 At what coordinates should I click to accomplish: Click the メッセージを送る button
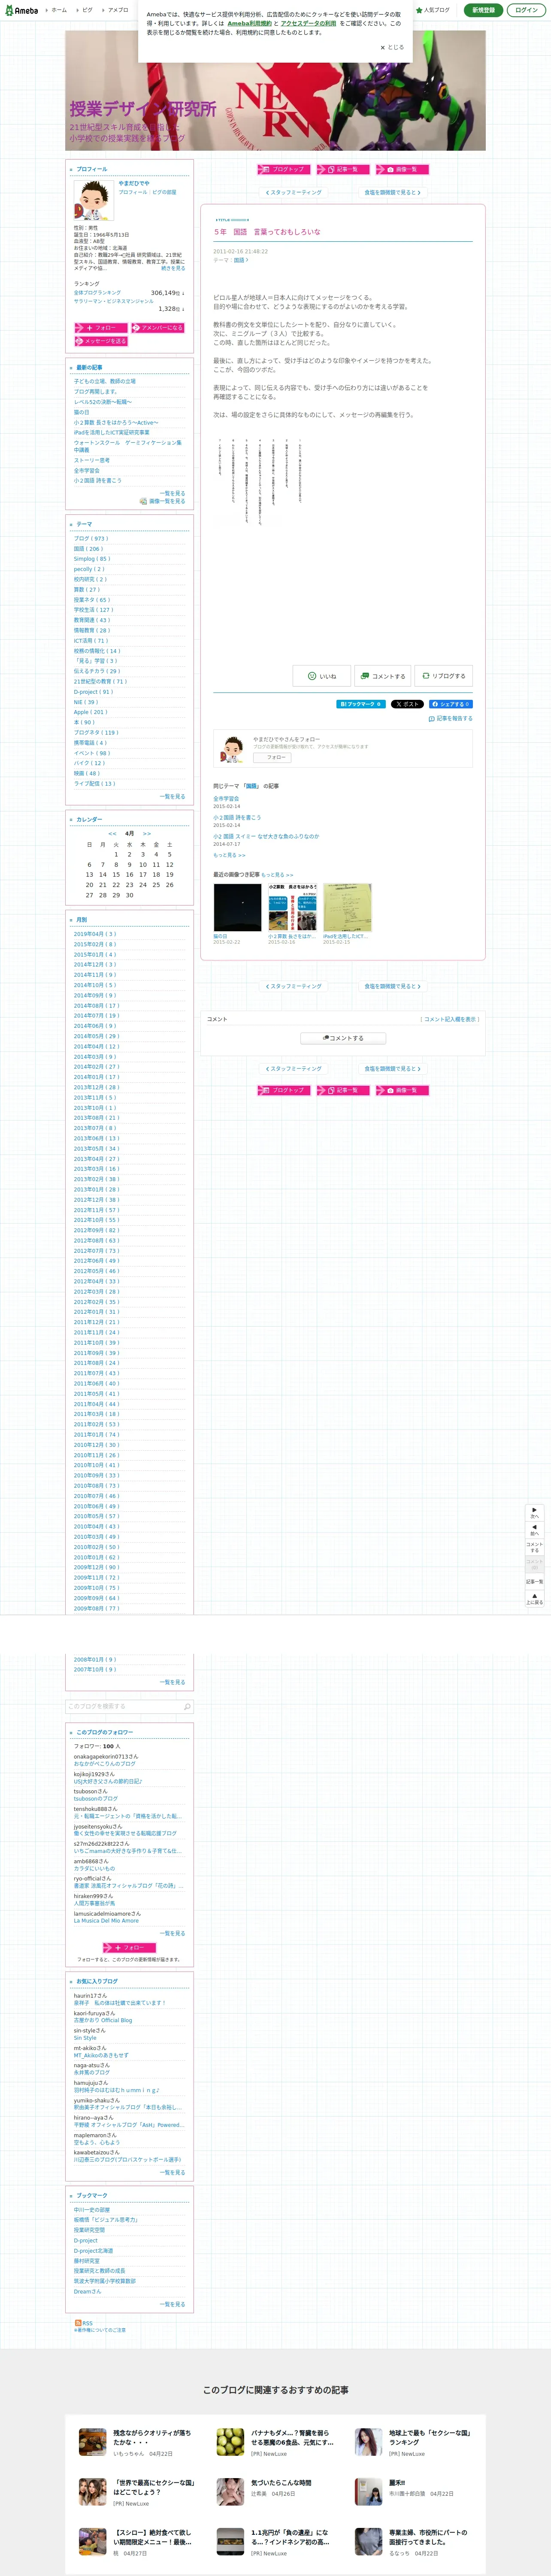coord(100,341)
